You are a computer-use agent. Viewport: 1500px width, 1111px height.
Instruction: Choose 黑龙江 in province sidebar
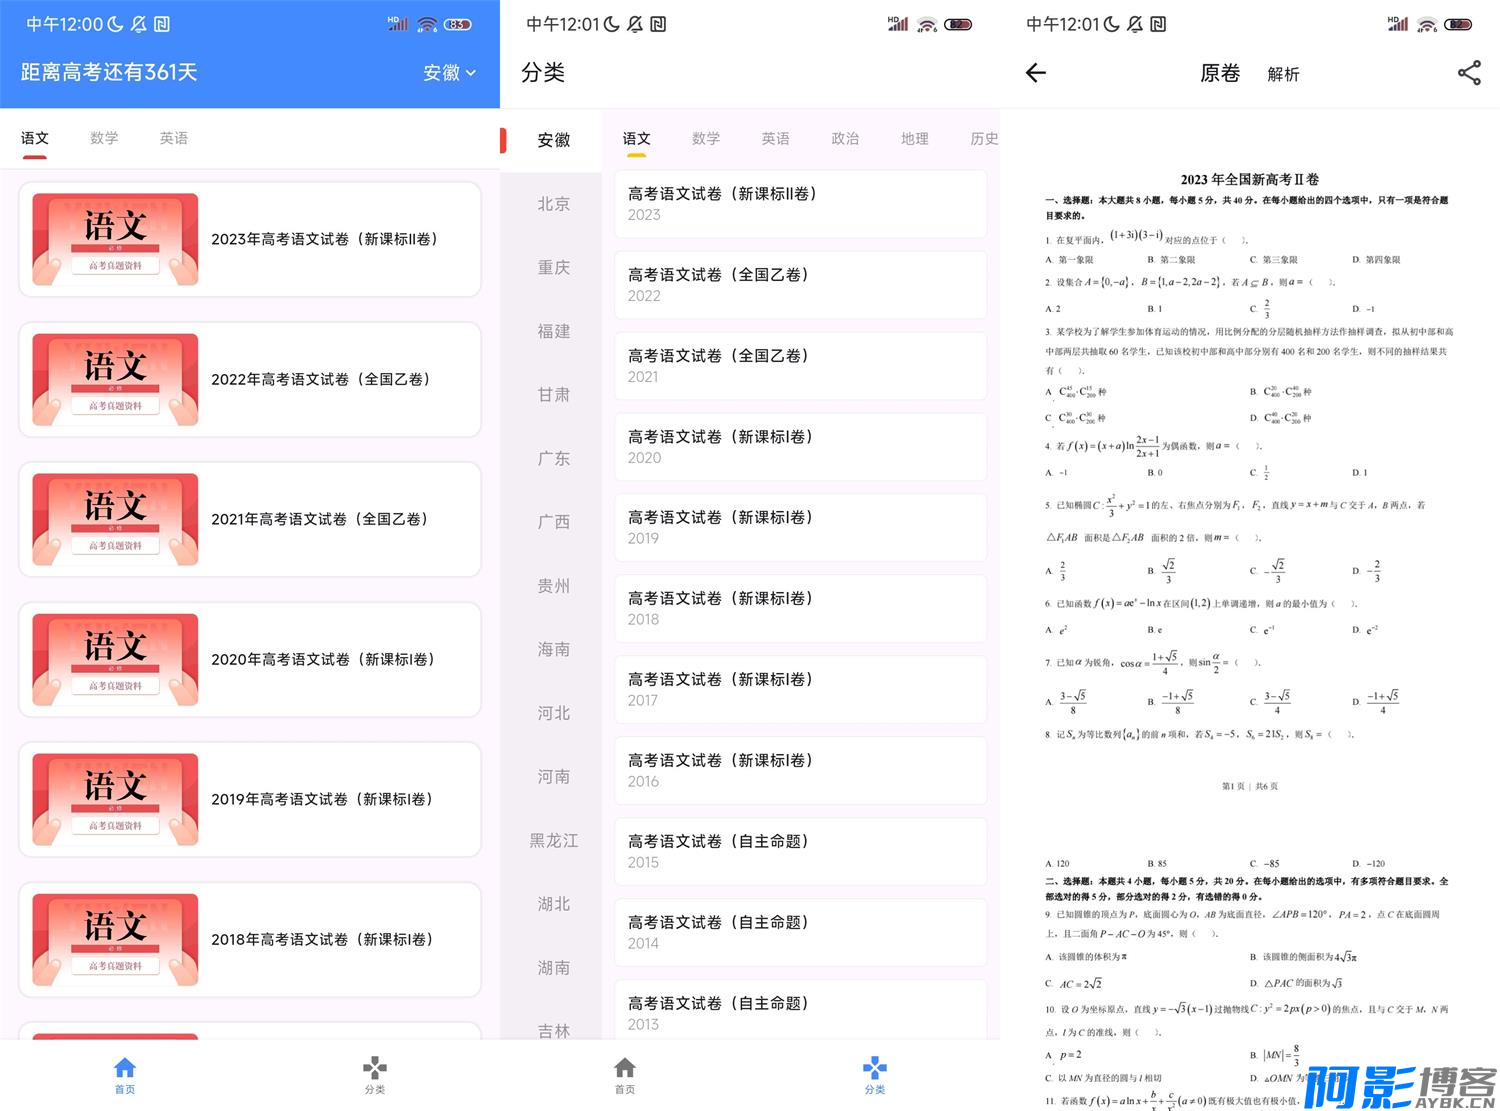click(553, 841)
